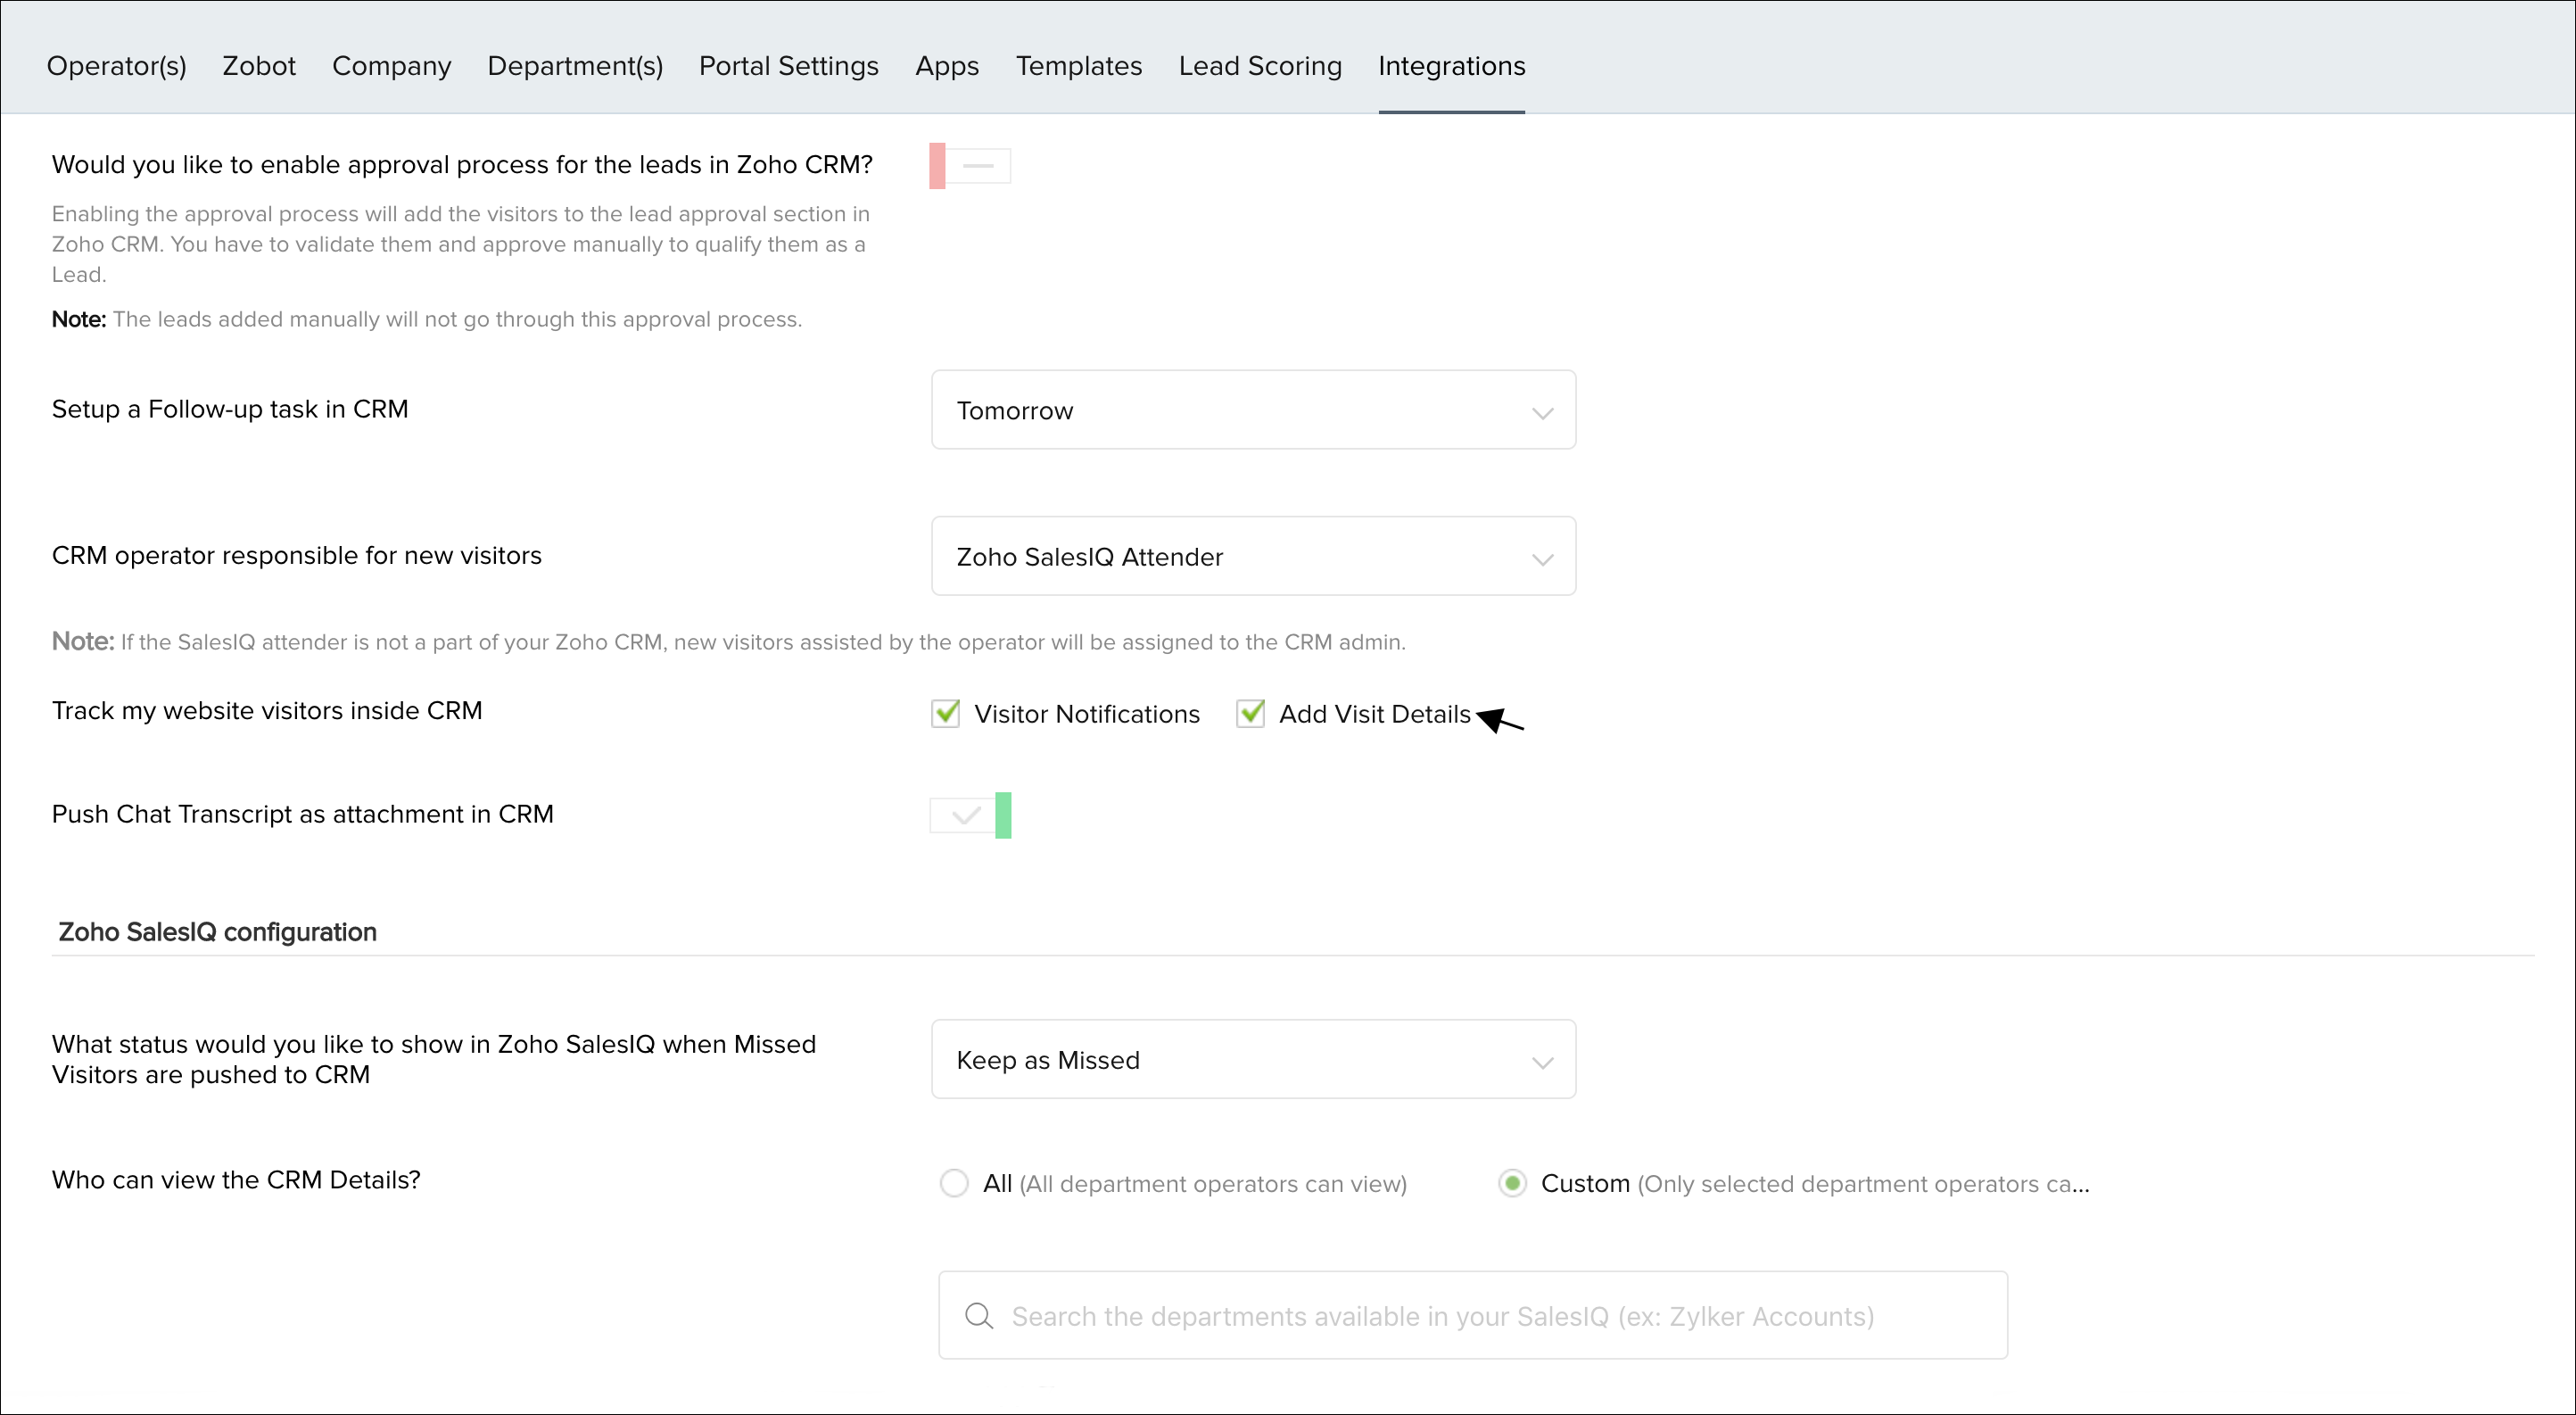Open the Operator(s) tab
The height and width of the screenshot is (1415, 2576).
point(116,66)
